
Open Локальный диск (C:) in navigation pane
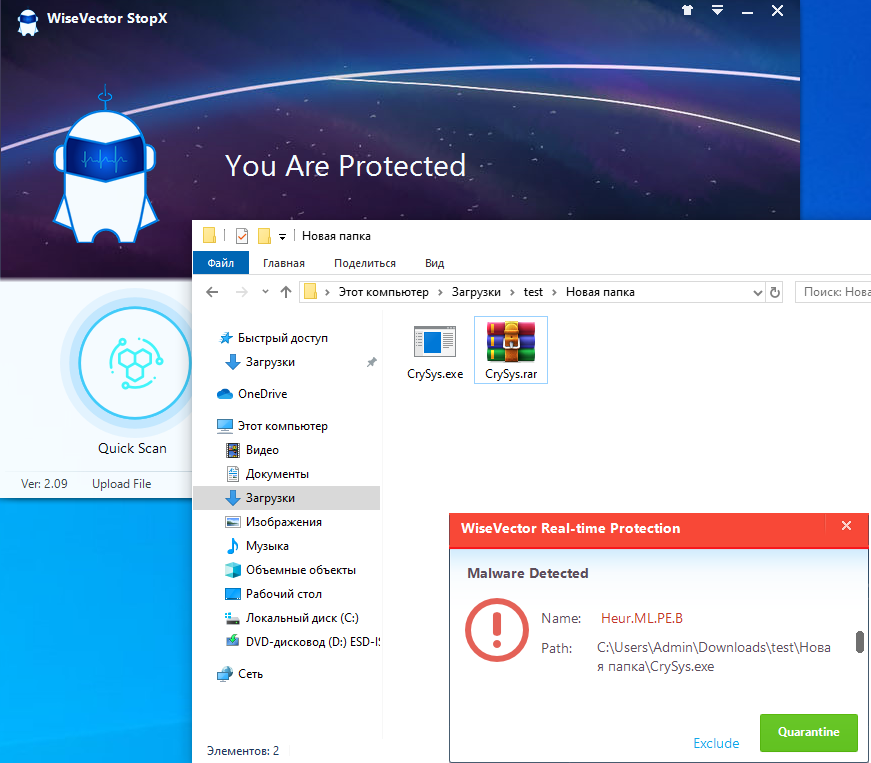coord(302,618)
